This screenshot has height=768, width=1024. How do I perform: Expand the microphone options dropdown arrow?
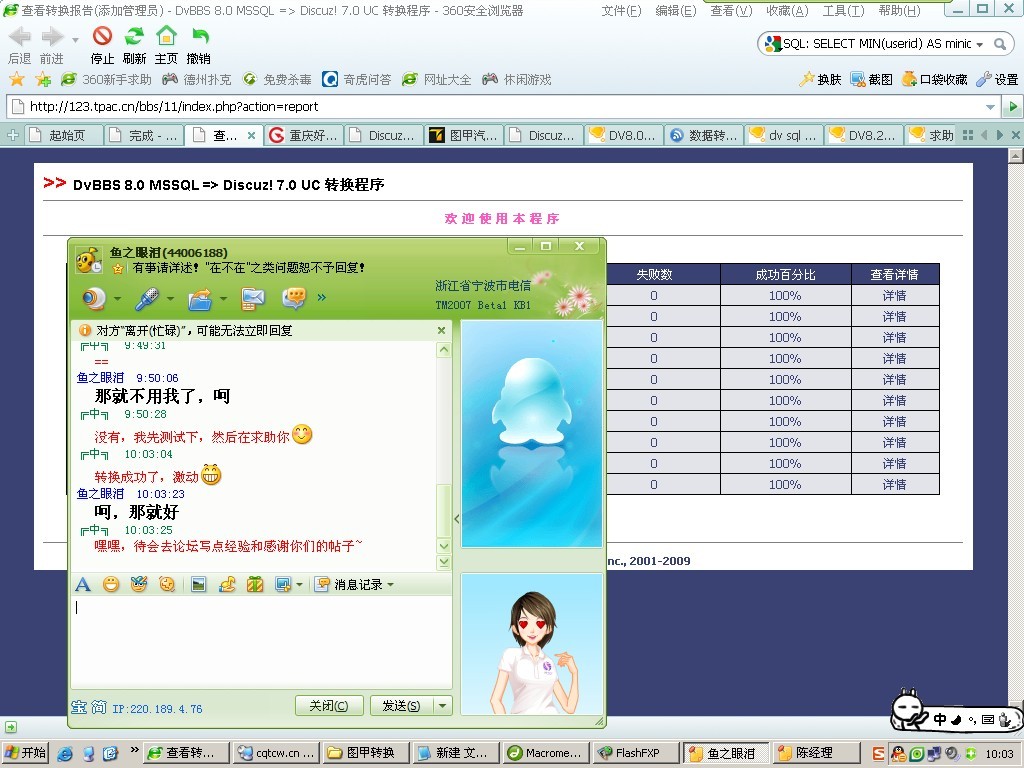tap(170, 299)
